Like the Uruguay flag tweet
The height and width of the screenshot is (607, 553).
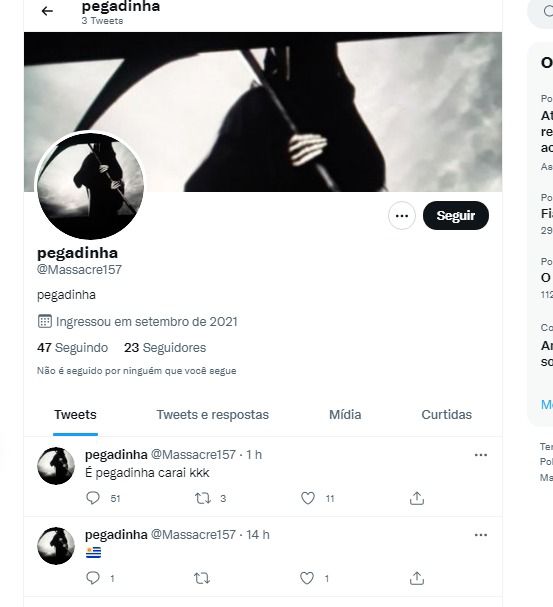point(307,578)
